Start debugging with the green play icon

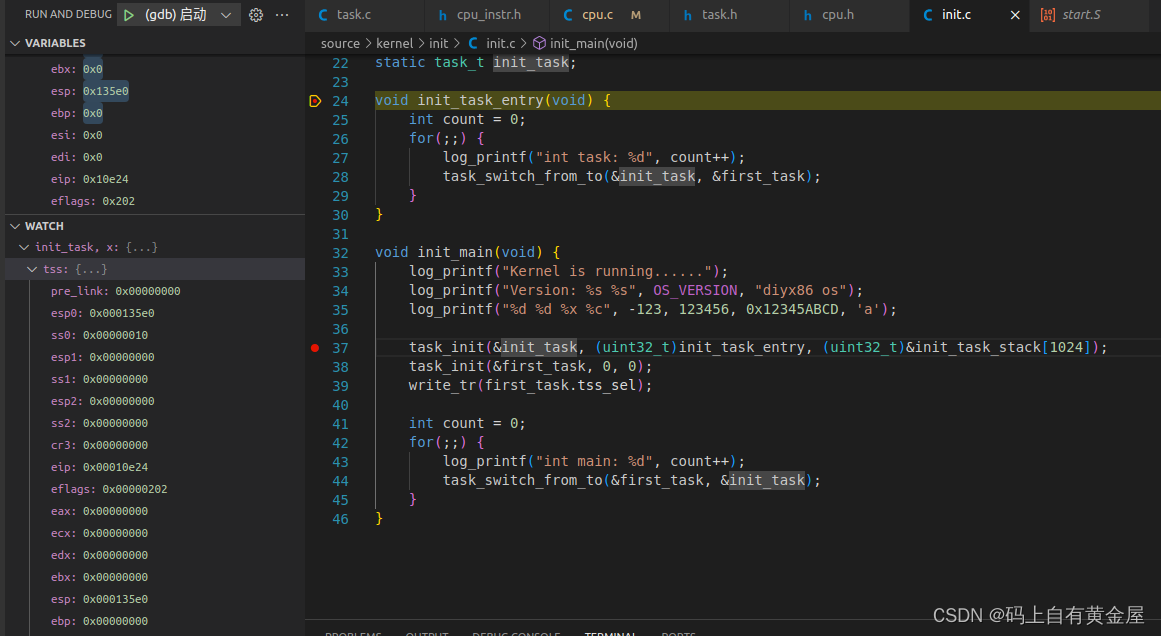coord(129,15)
